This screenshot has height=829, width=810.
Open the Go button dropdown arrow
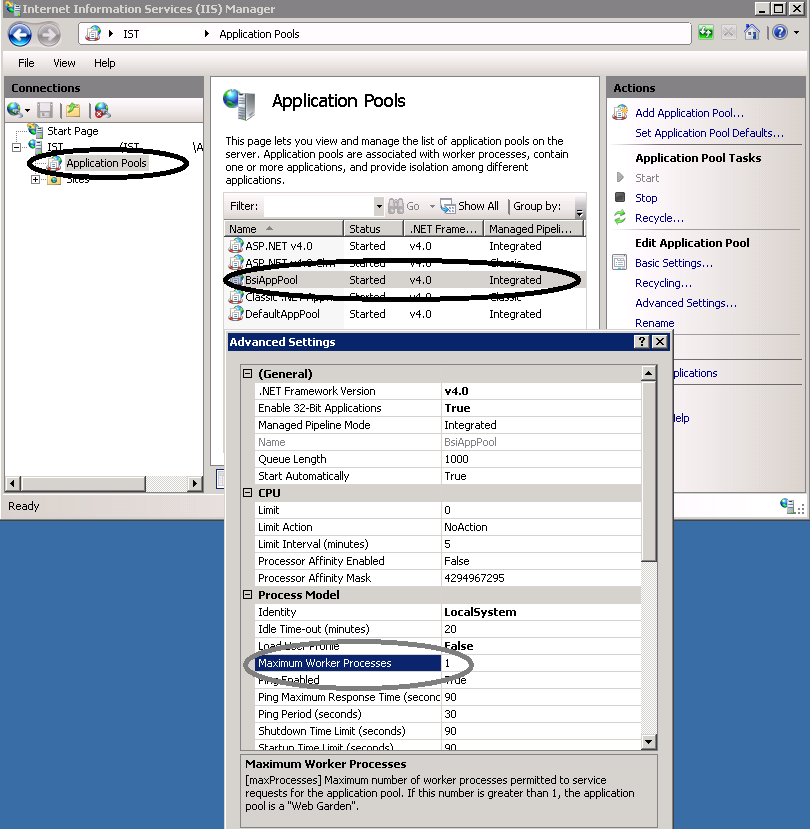point(432,206)
